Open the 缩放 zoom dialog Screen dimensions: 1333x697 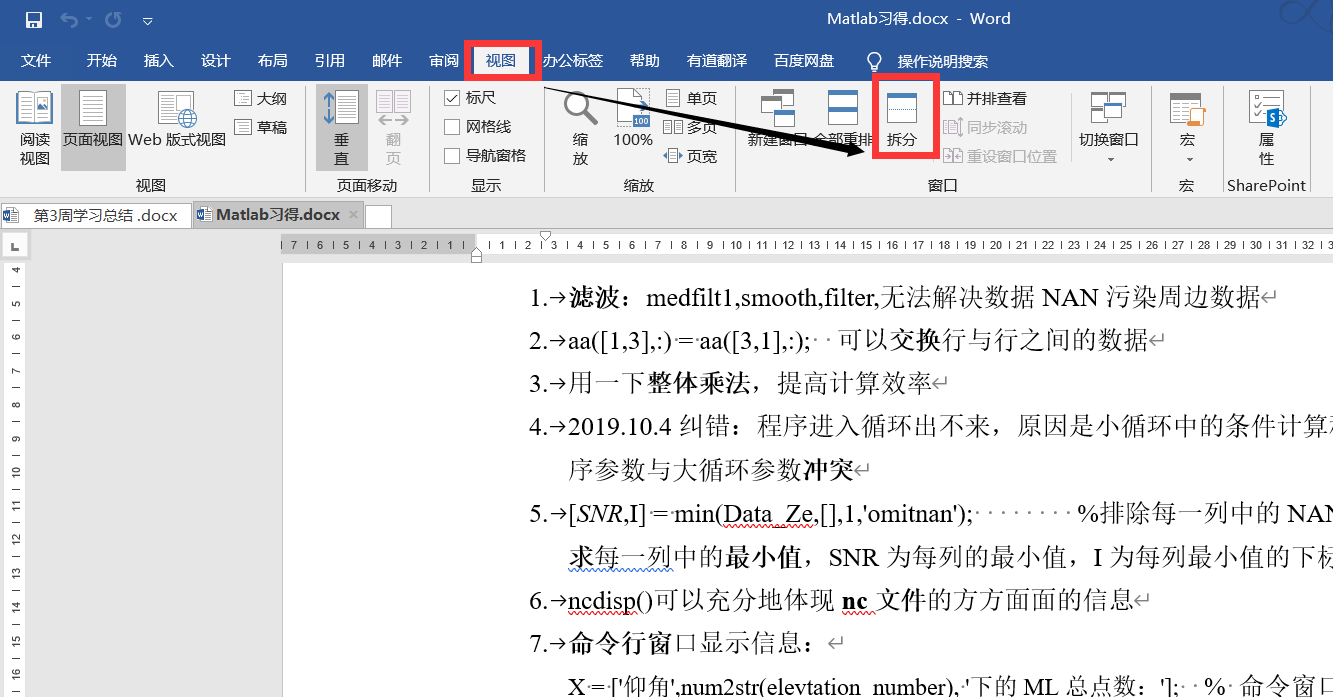[581, 128]
